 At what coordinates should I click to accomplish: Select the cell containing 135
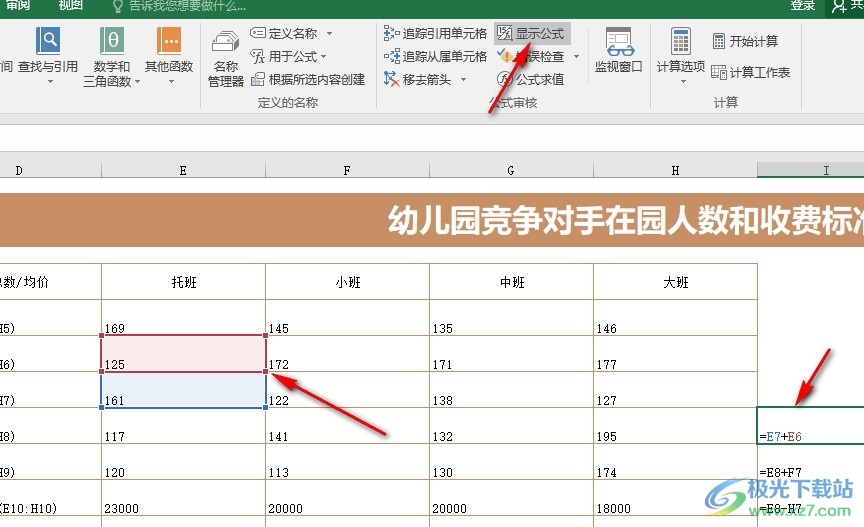512,318
